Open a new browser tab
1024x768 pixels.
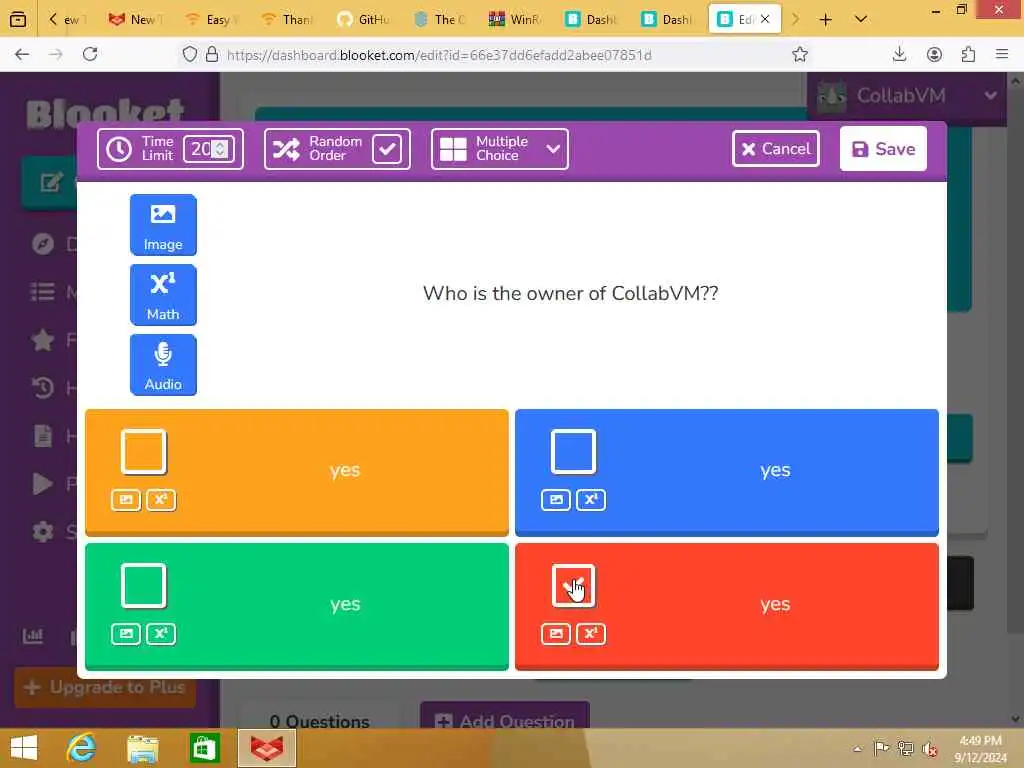click(x=825, y=20)
